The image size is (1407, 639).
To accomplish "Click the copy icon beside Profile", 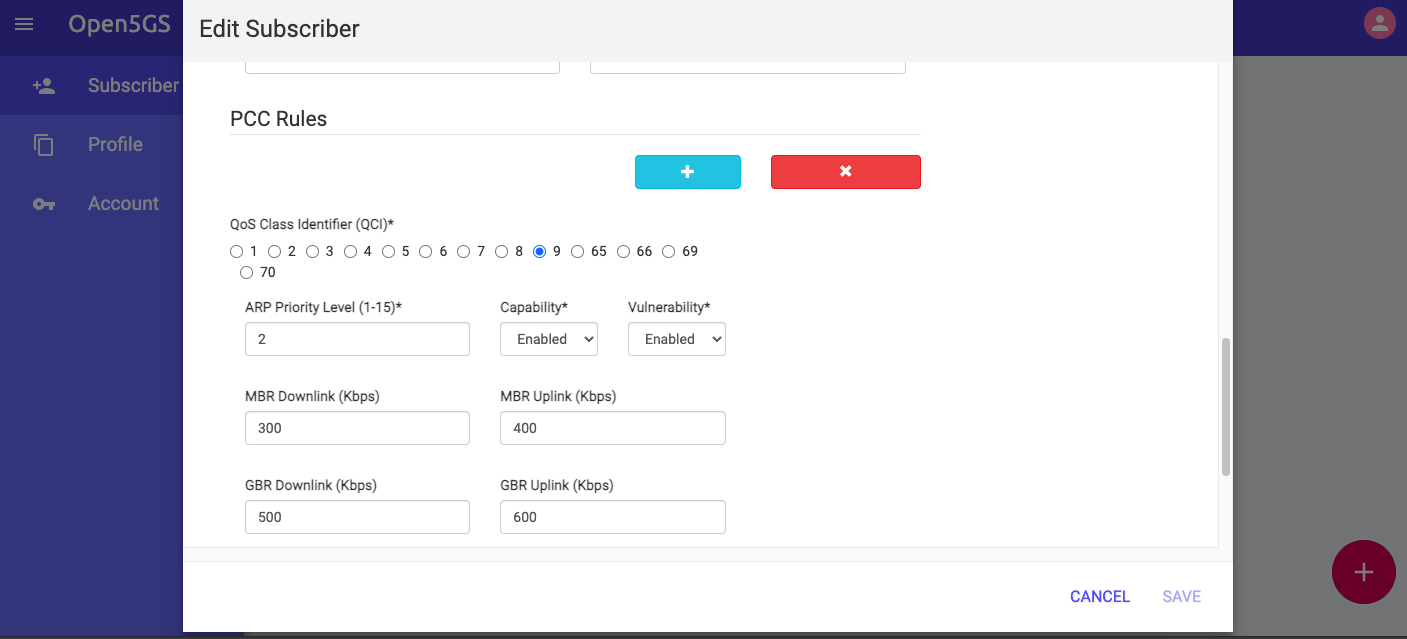I will pos(44,144).
